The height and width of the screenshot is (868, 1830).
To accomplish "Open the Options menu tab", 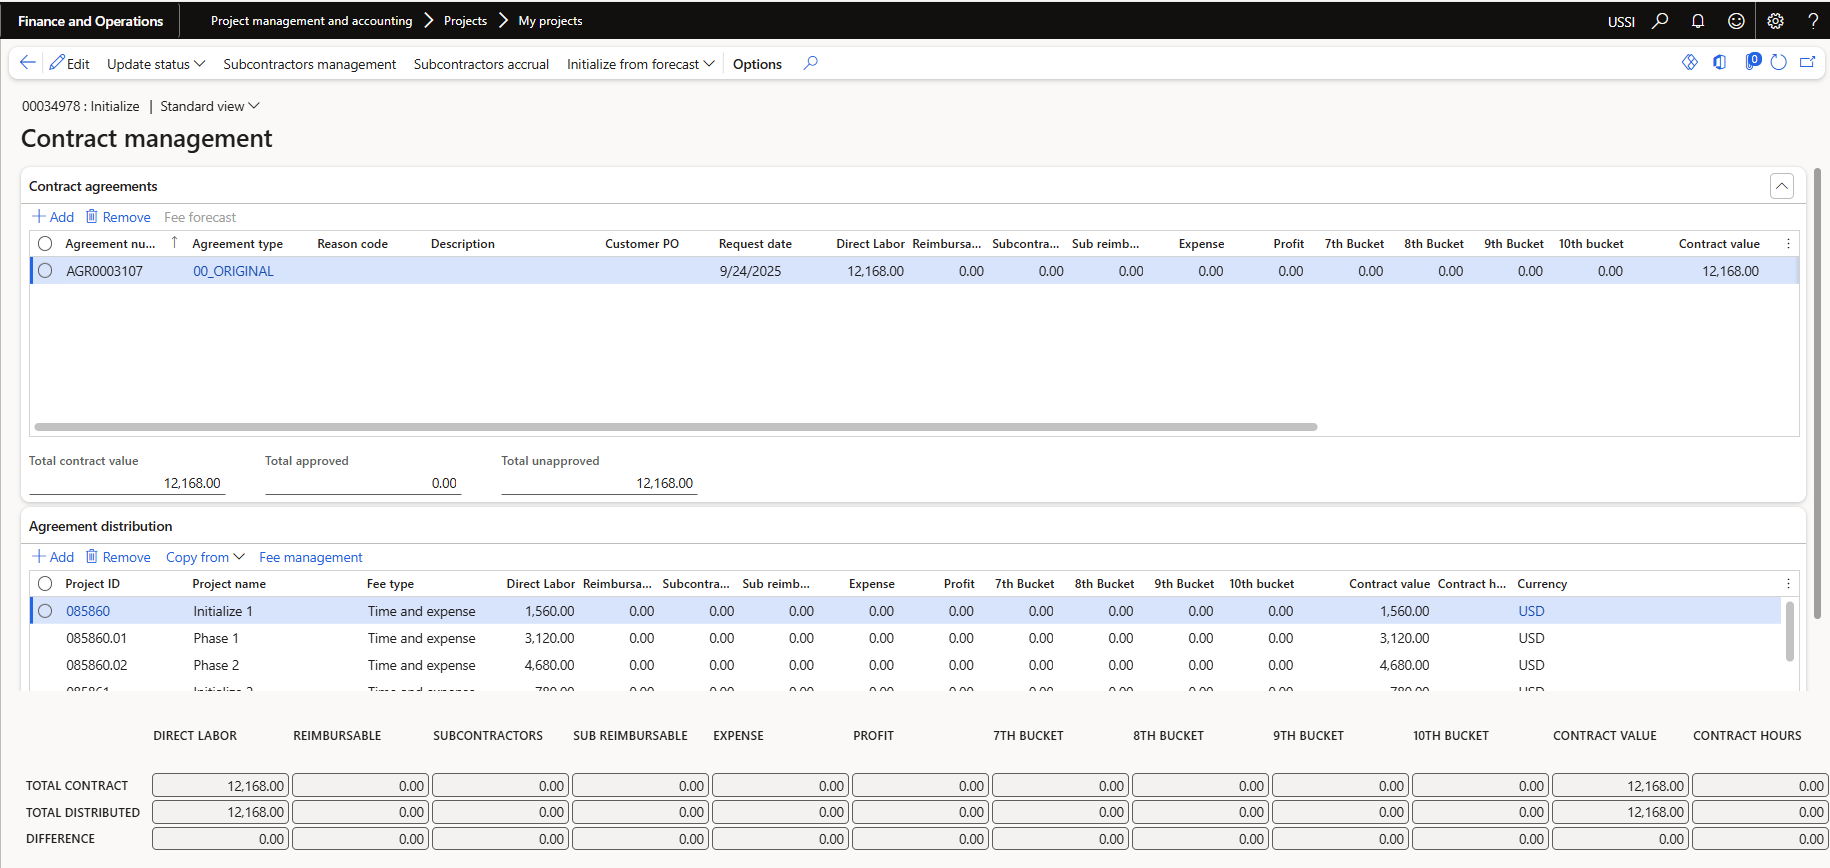I will tap(757, 64).
